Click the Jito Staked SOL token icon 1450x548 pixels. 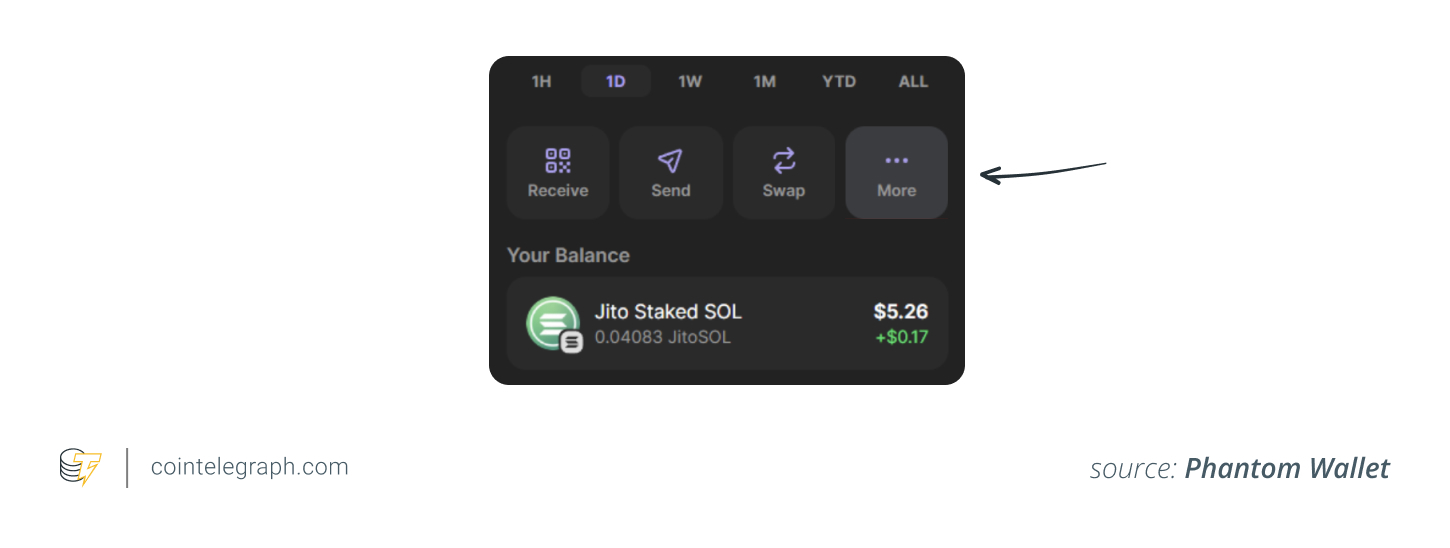pyautogui.click(x=551, y=322)
